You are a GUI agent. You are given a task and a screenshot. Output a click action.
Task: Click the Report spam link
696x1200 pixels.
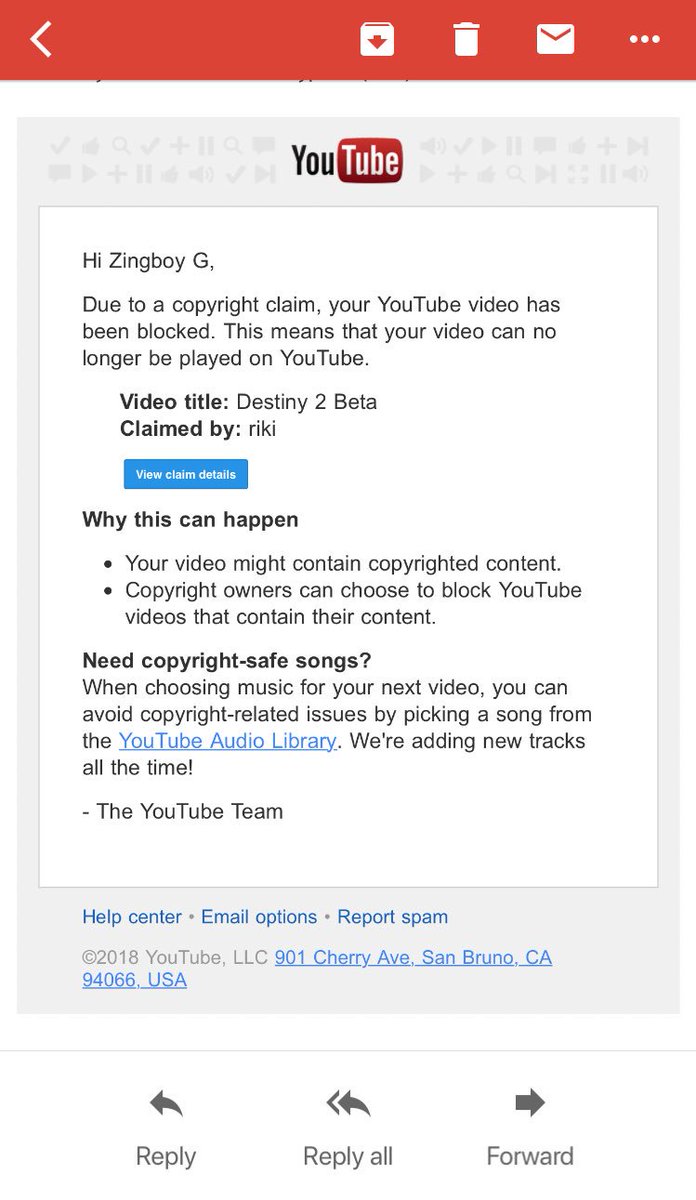392,917
